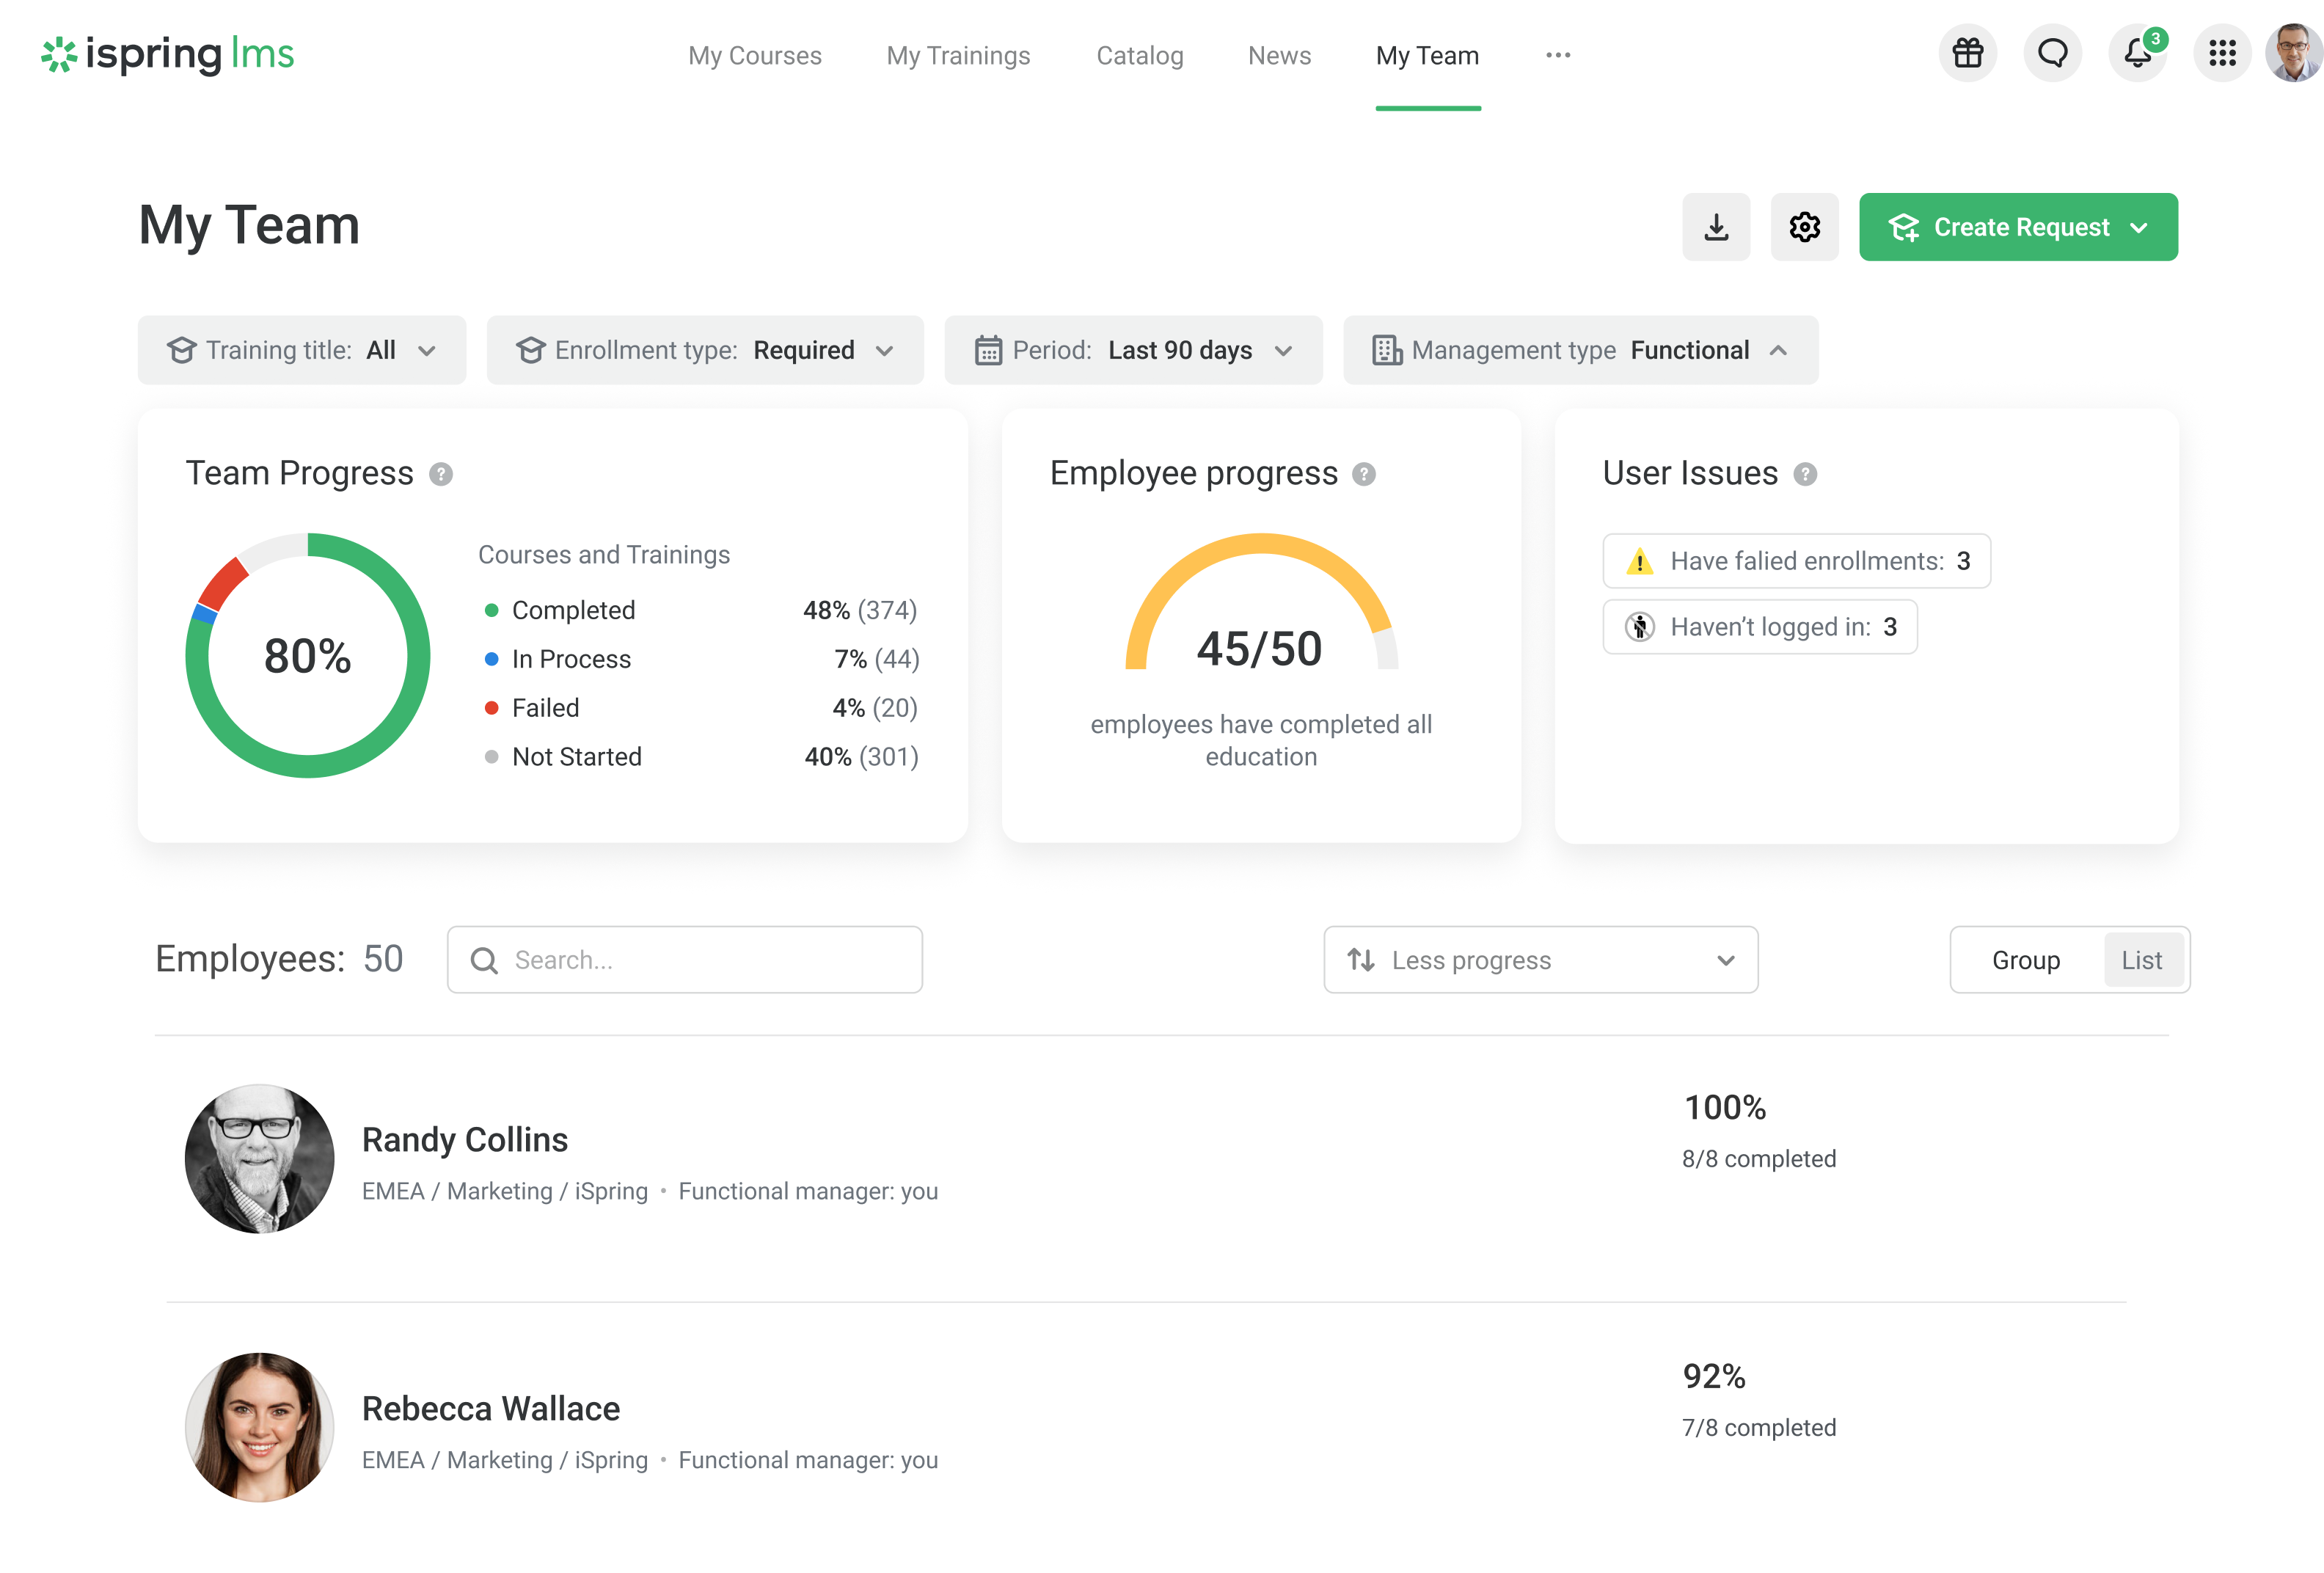This screenshot has width=2324, height=1573.
Task: Click the 'Have falied enrollments: 3' issue badge
Action: (1795, 561)
